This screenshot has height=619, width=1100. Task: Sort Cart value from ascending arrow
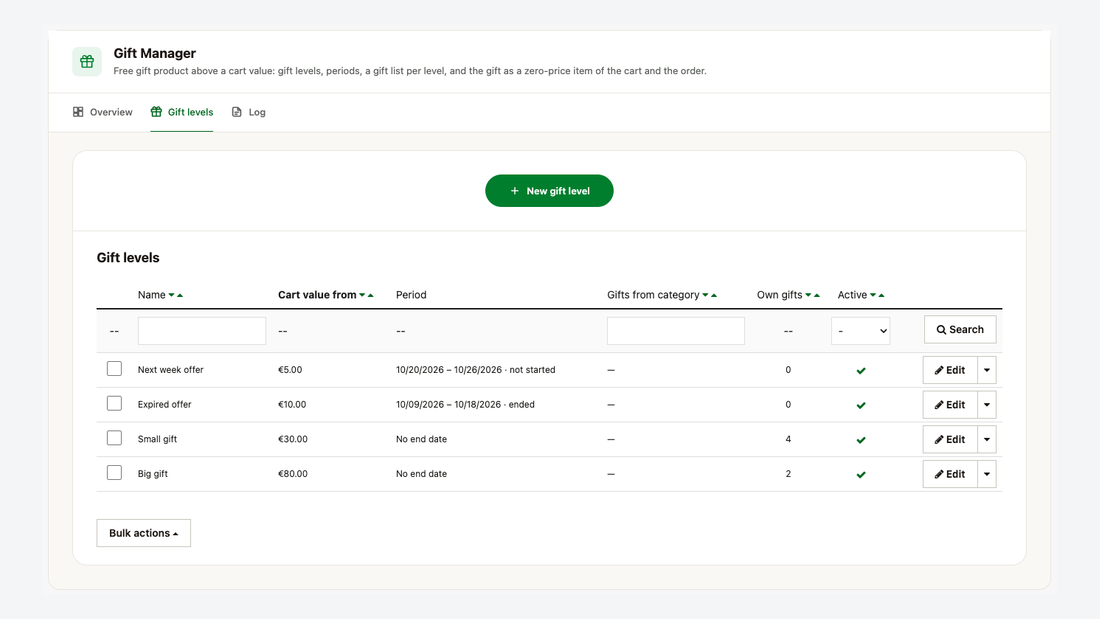click(x=371, y=295)
